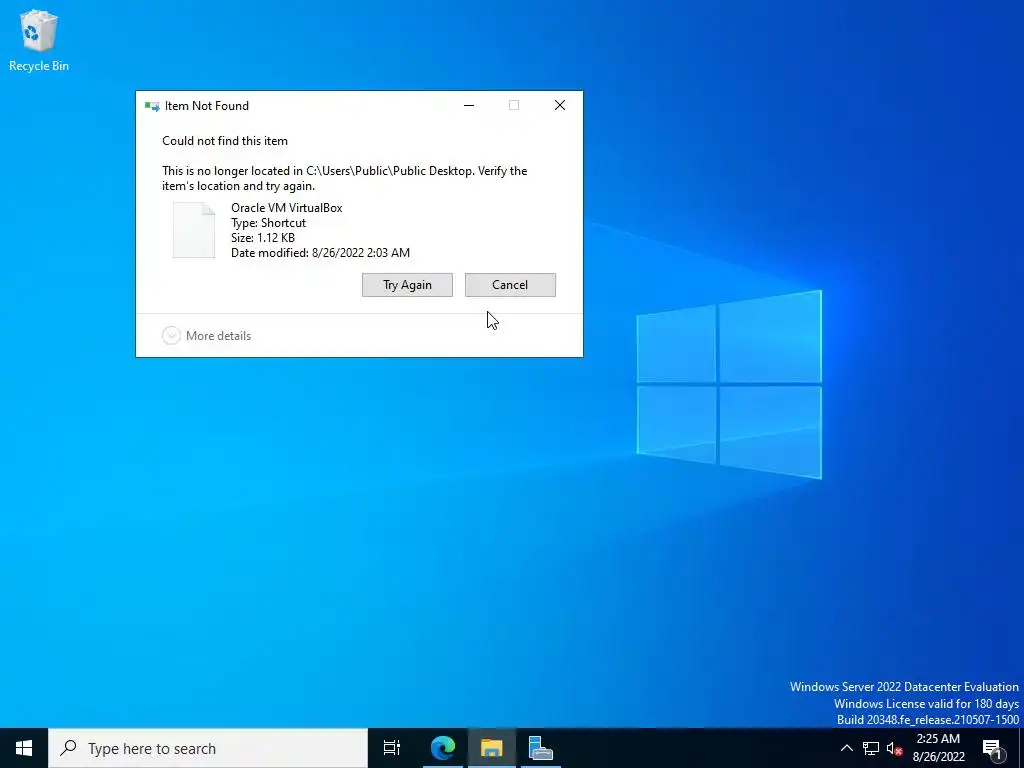Click the muted volume tray icon

(894, 749)
